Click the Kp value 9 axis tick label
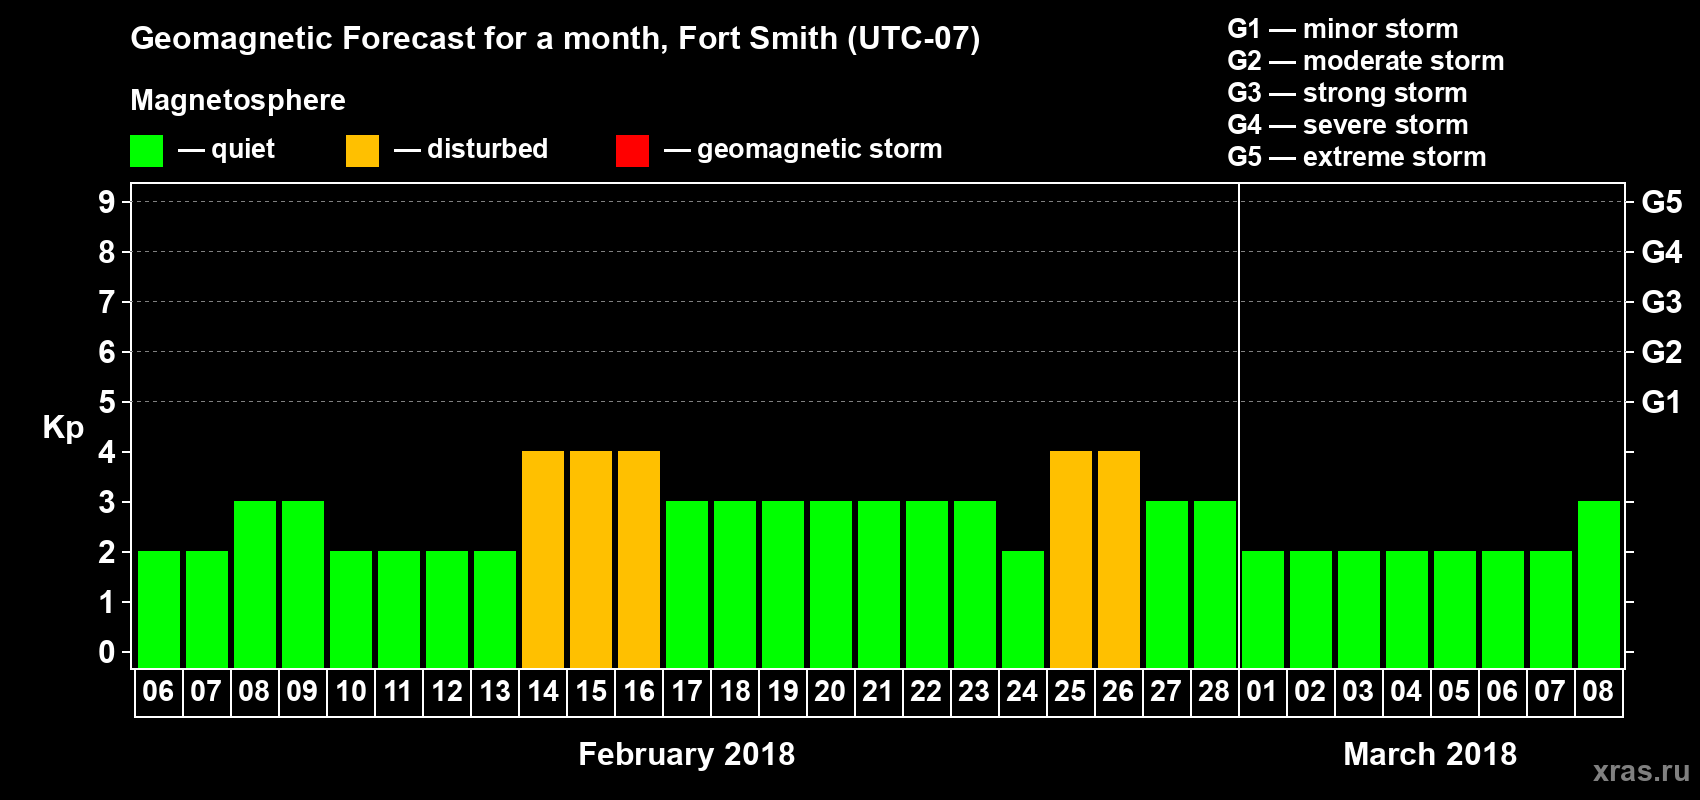This screenshot has width=1700, height=800. click(x=107, y=202)
